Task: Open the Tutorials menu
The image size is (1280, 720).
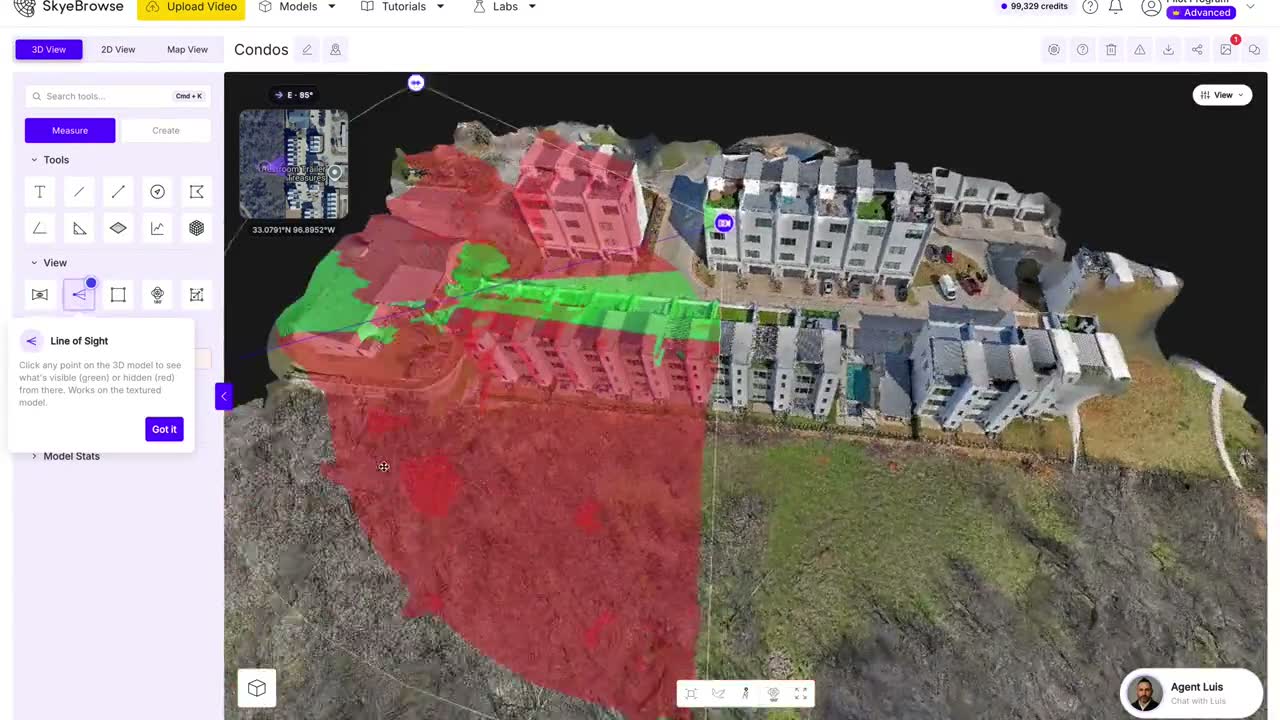Action: pyautogui.click(x=402, y=7)
